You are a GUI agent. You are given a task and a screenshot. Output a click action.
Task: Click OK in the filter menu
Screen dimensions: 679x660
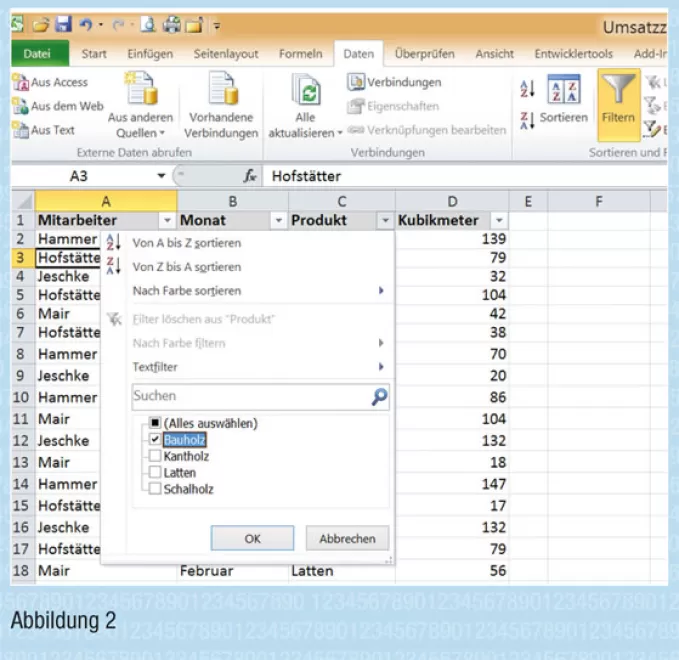(x=252, y=538)
